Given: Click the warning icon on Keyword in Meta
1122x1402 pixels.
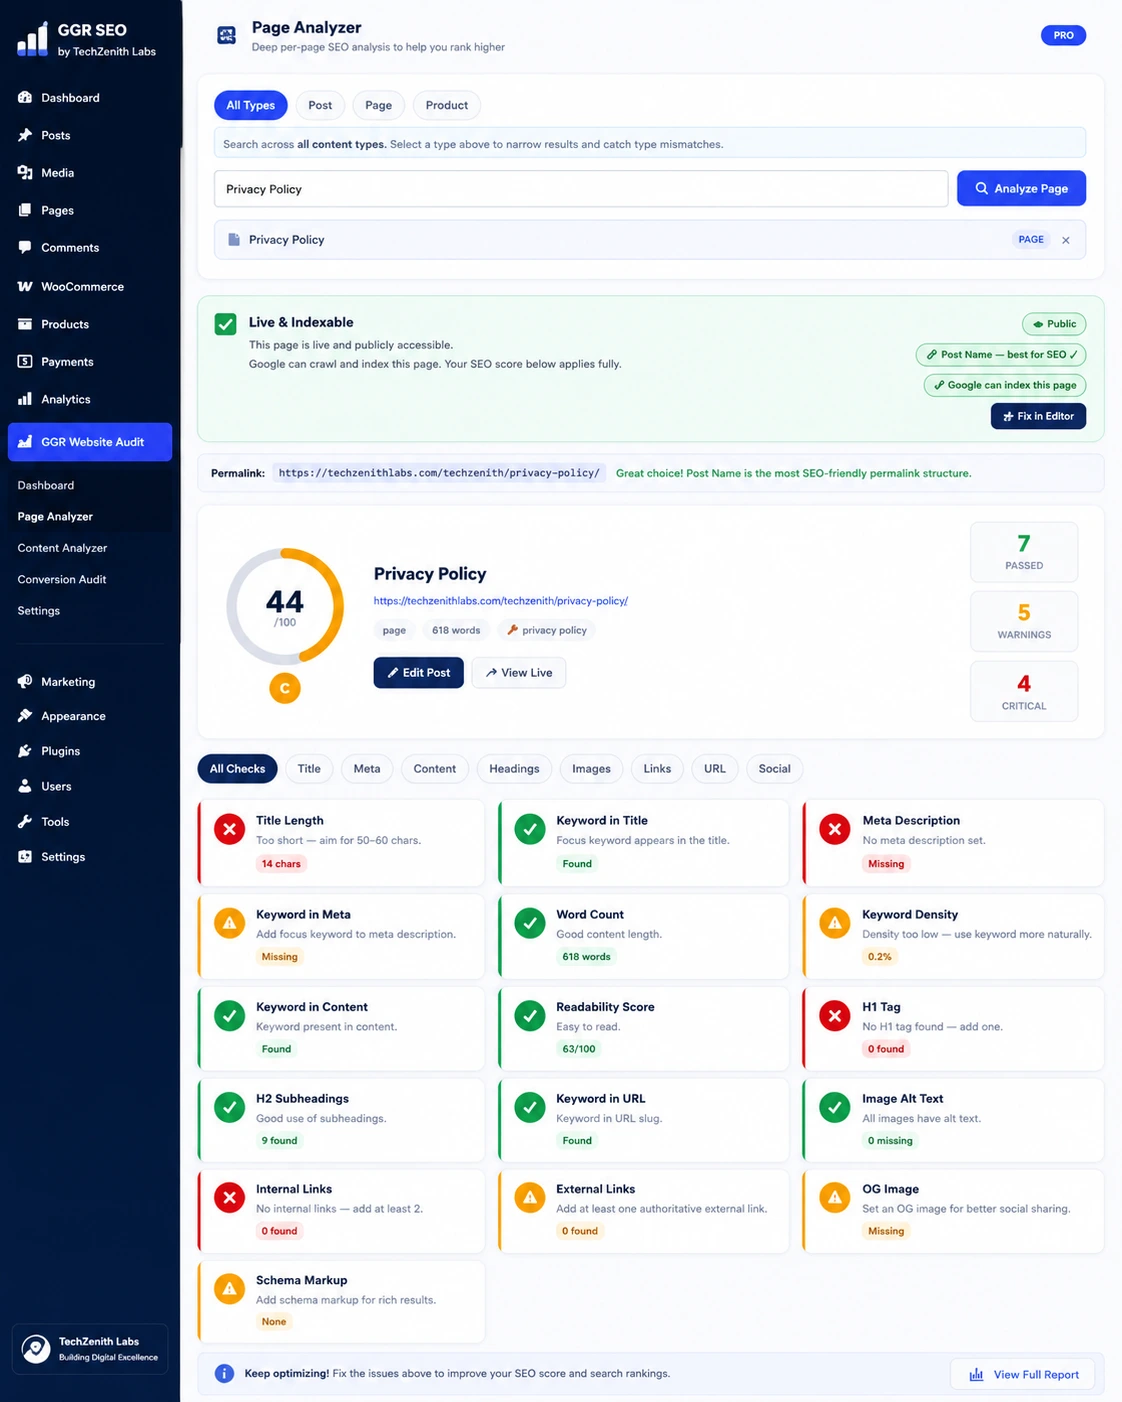Looking at the screenshot, I should coord(230,923).
